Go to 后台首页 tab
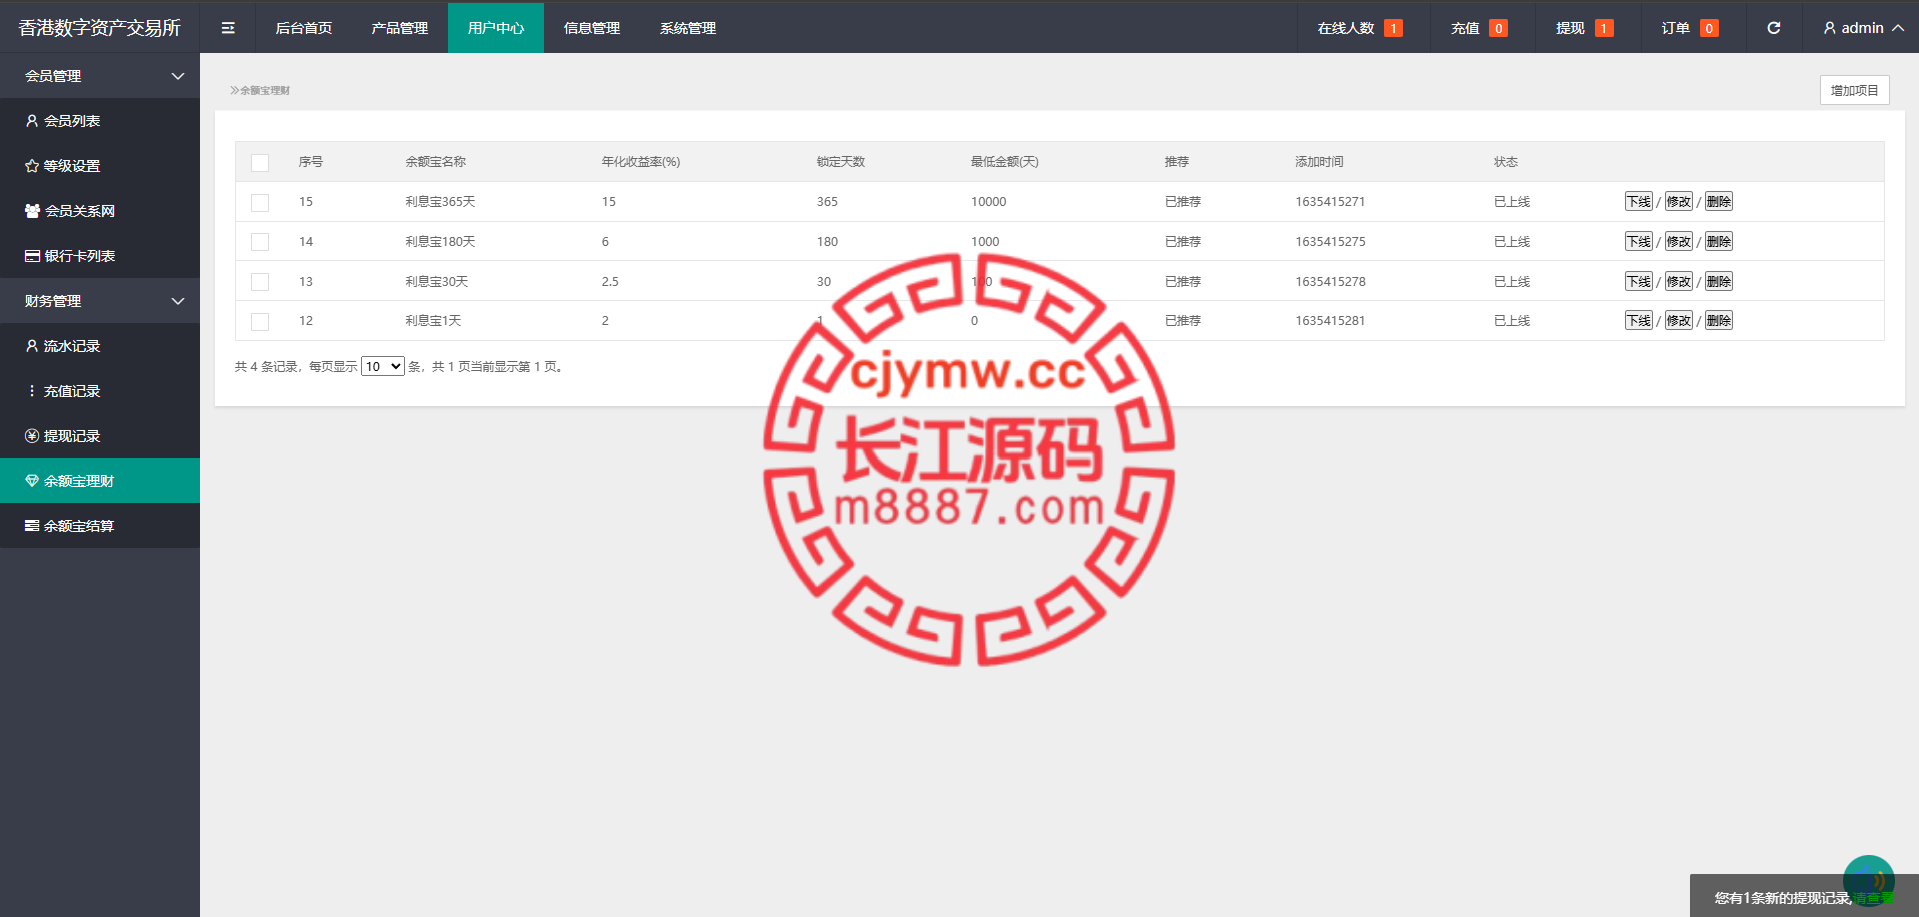Viewport: 1919px width, 917px height. tap(304, 28)
